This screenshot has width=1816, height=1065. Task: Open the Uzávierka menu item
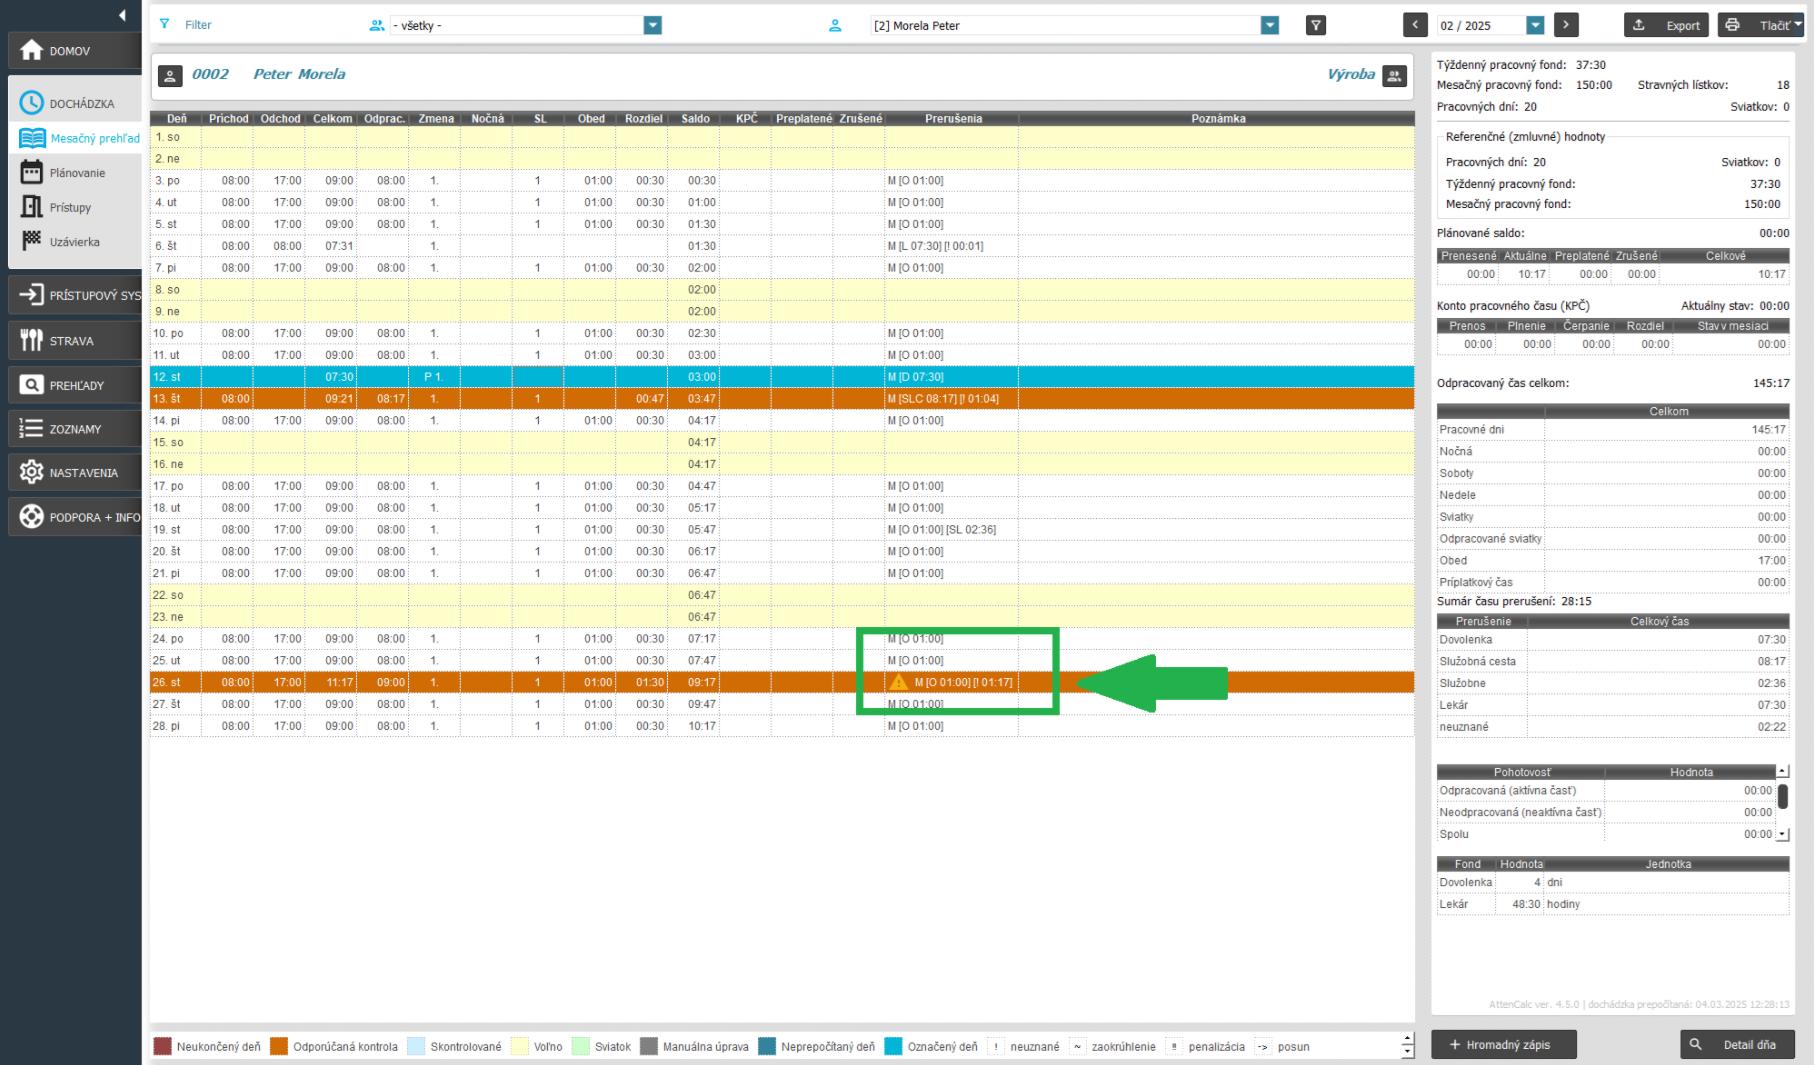[x=73, y=242]
